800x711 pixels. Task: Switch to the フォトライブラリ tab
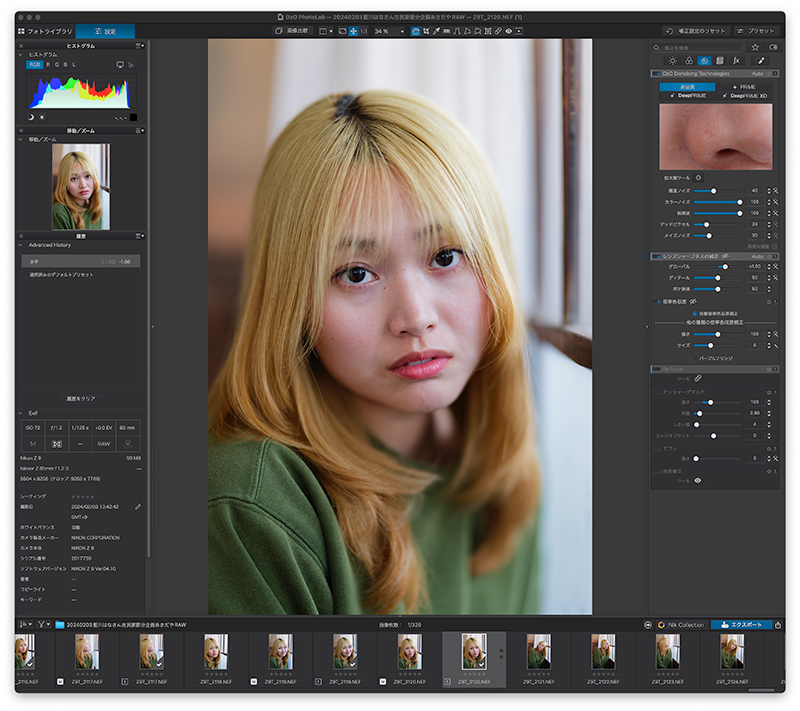coord(45,32)
